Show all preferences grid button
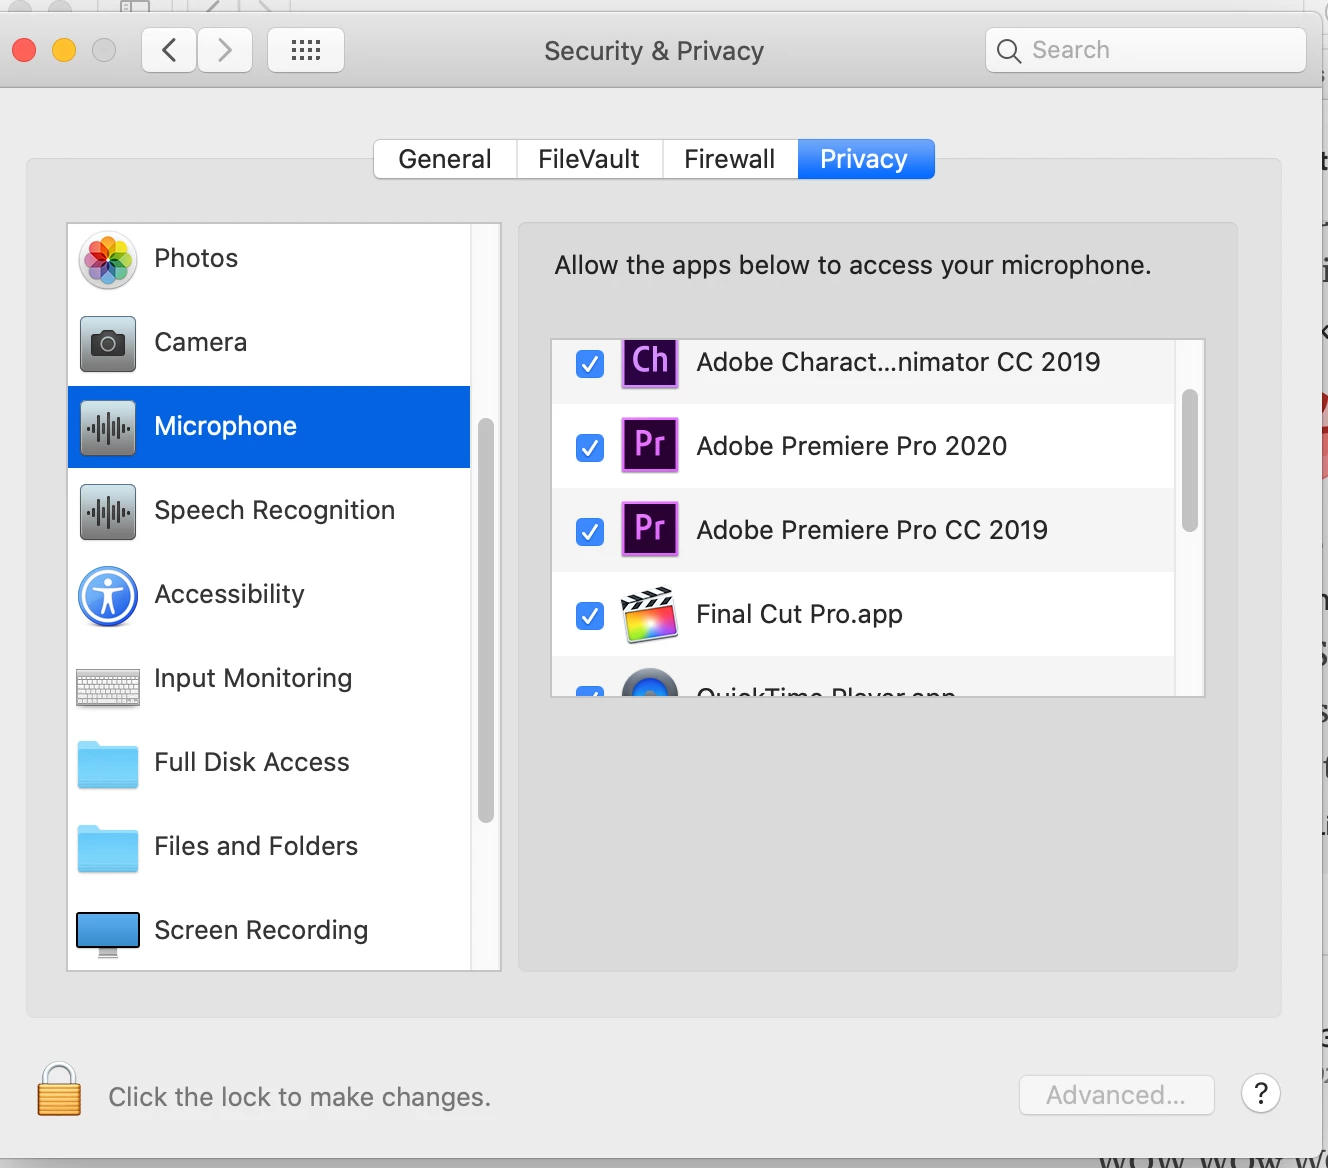The height and width of the screenshot is (1168, 1328). tap(306, 50)
